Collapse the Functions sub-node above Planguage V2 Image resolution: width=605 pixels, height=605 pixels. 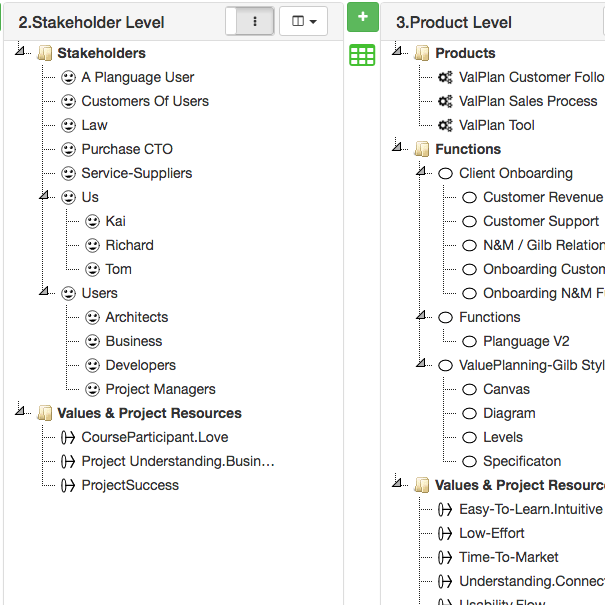point(421,315)
